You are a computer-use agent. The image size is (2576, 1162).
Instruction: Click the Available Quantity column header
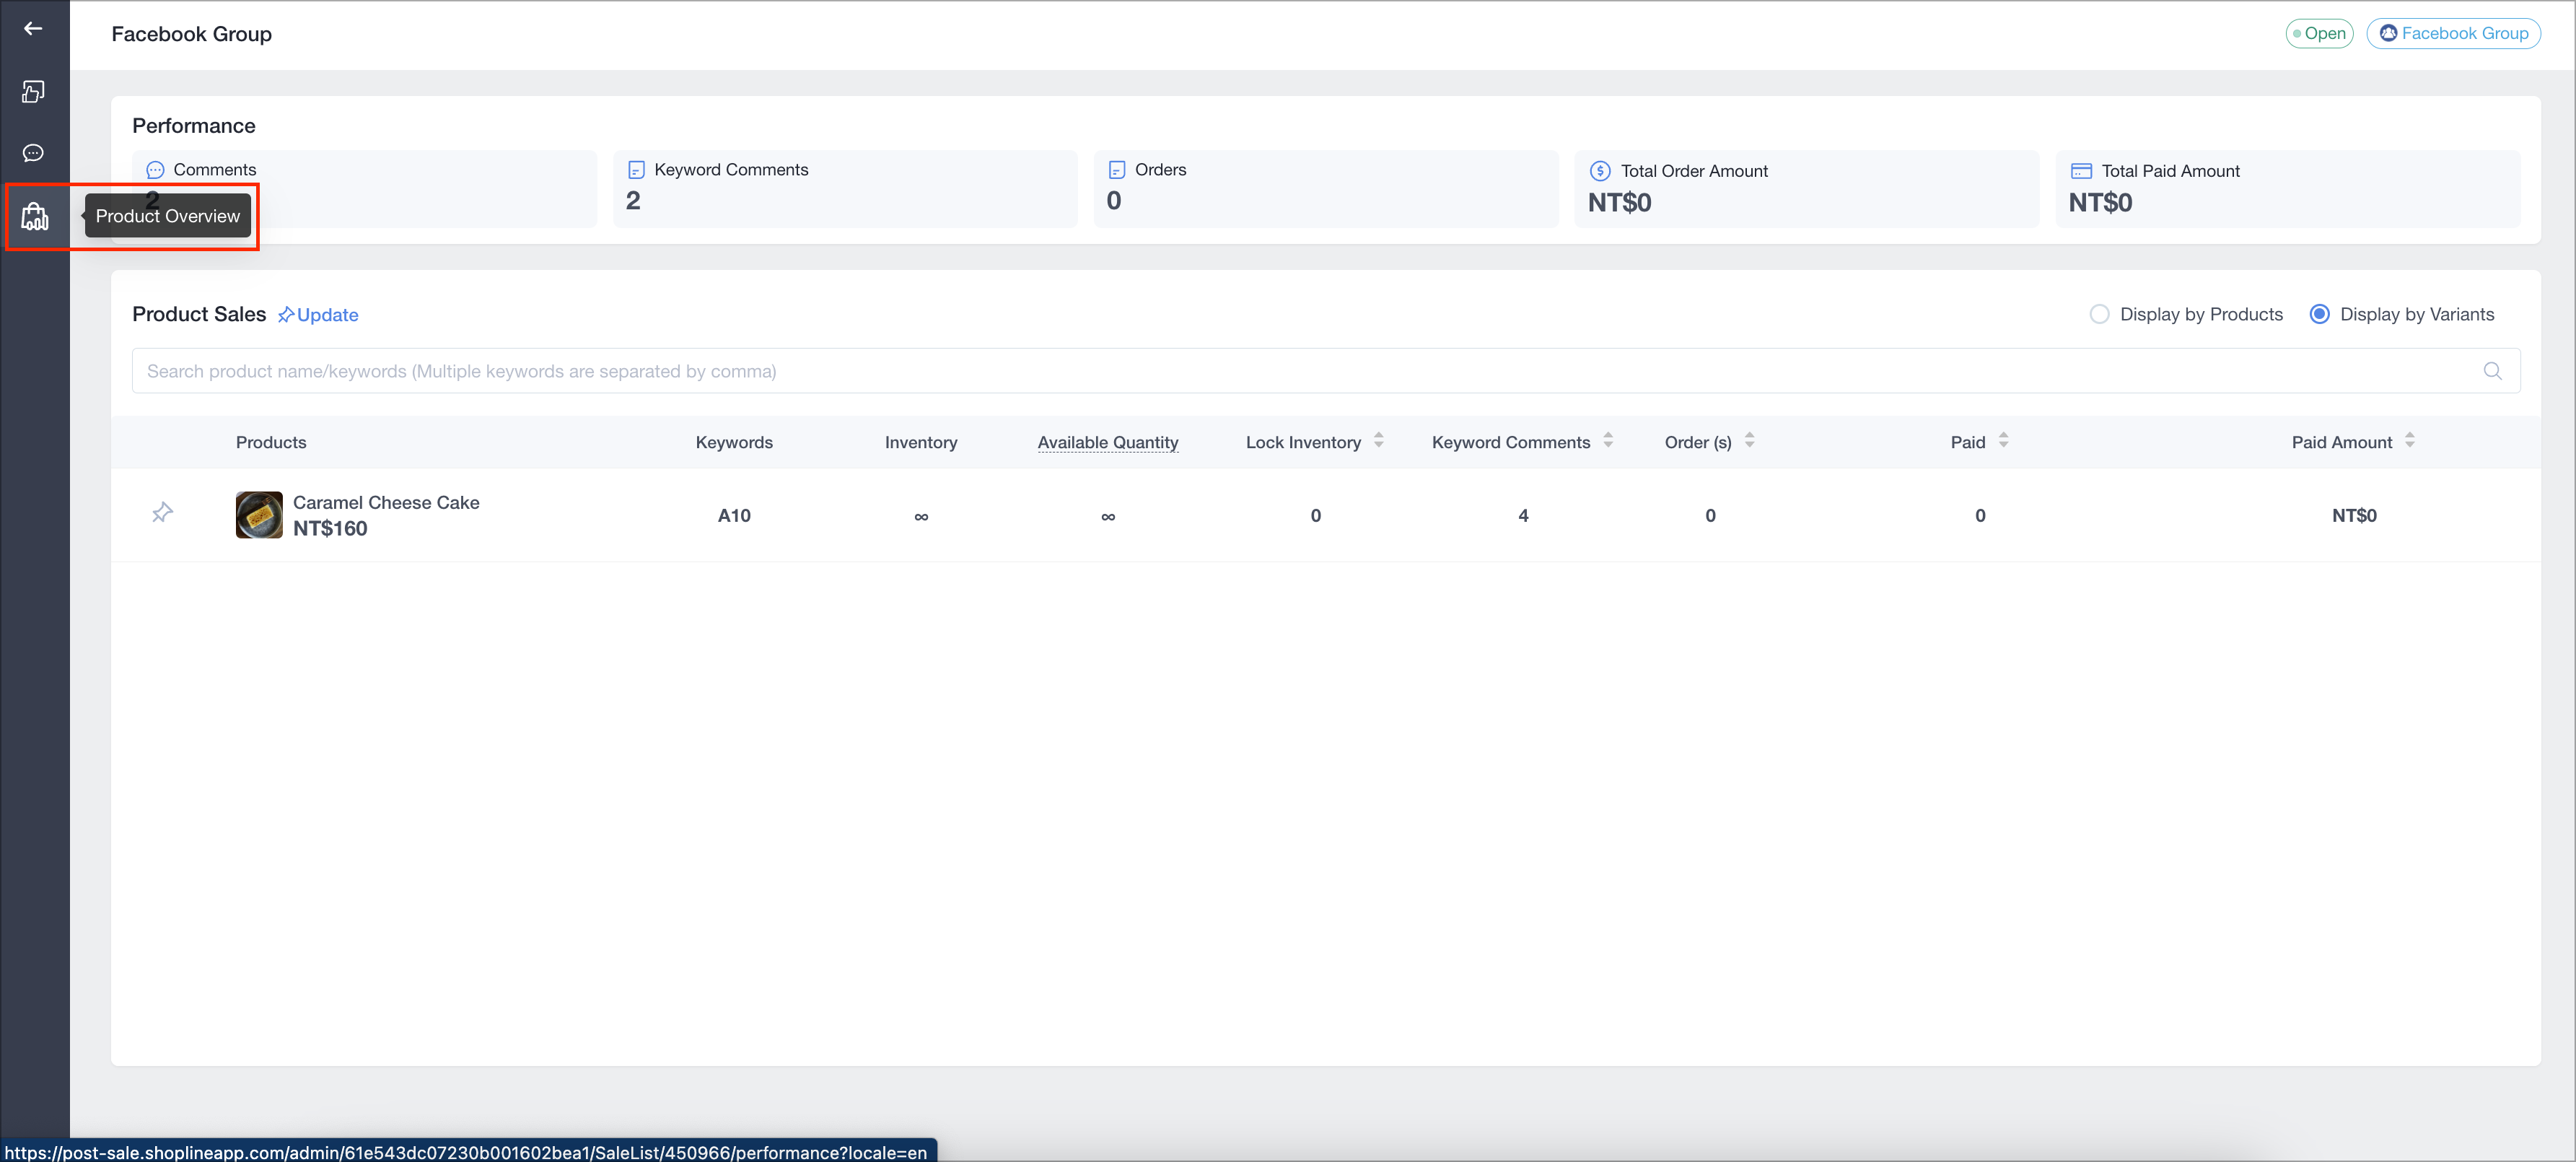1108,442
